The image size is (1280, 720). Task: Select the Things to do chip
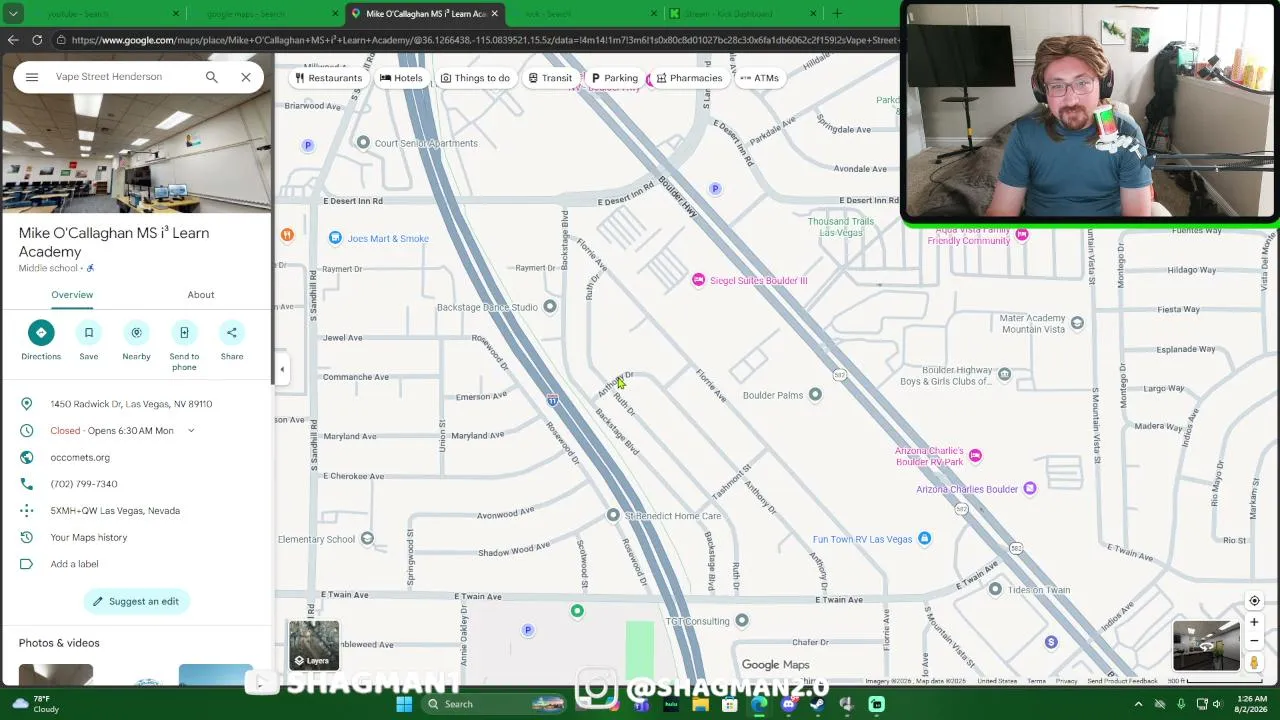475,78
